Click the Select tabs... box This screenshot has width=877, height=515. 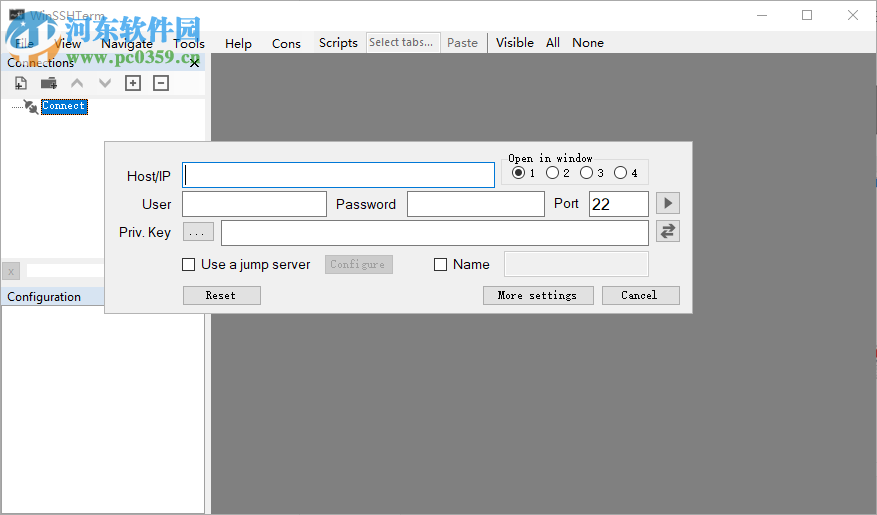pyautogui.click(x=403, y=42)
